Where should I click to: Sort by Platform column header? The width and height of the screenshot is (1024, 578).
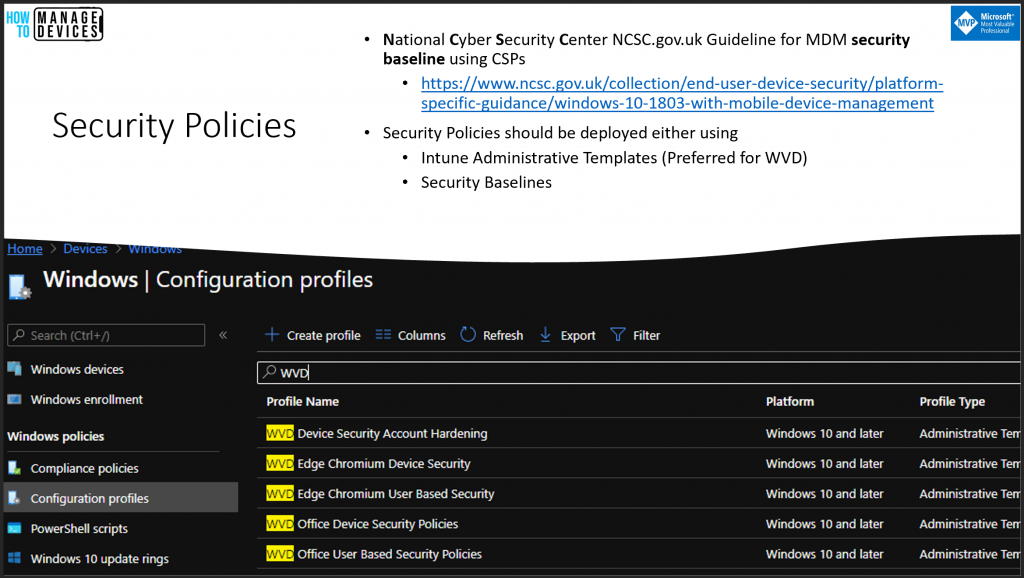click(790, 402)
